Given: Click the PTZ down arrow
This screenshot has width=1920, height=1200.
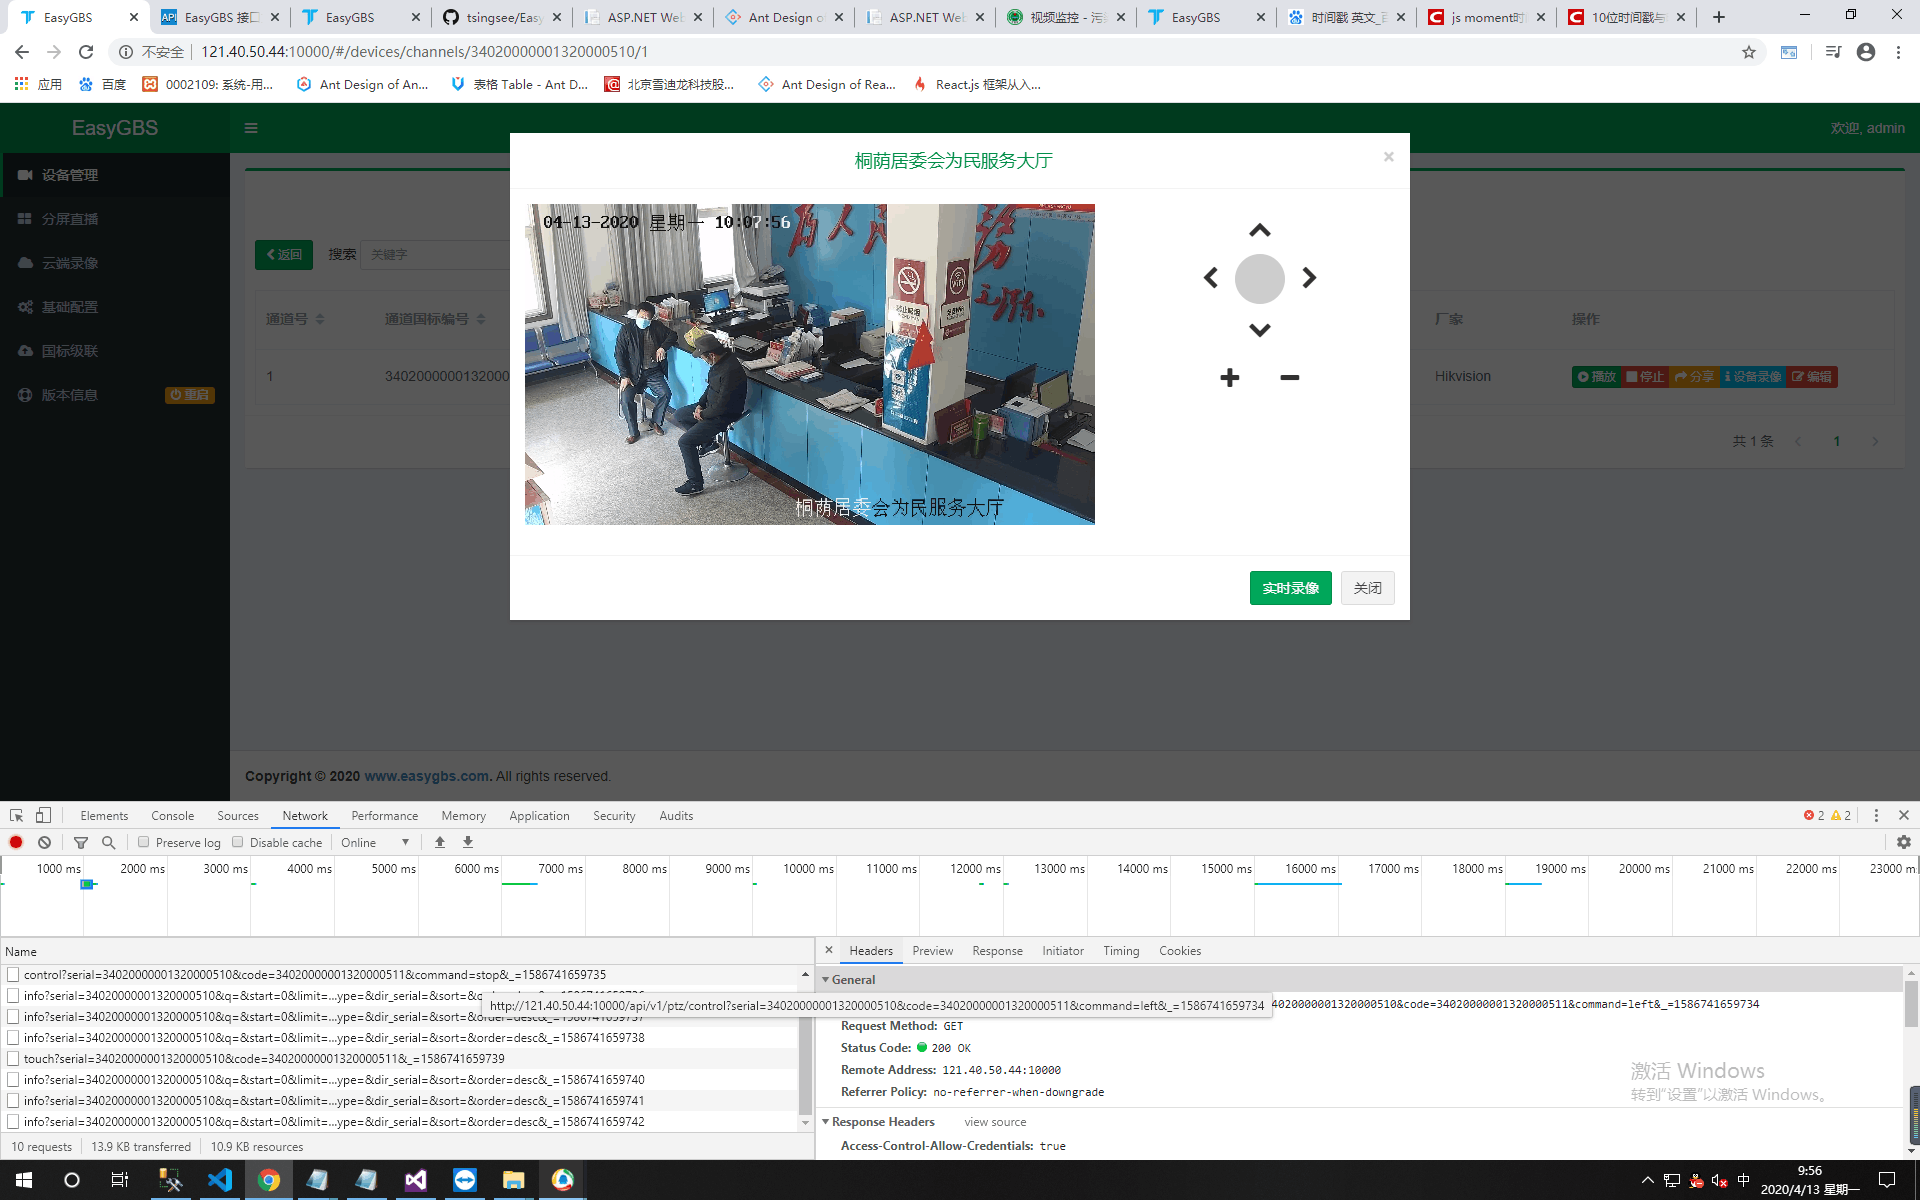Looking at the screenshot, I should coord(1259,329).
